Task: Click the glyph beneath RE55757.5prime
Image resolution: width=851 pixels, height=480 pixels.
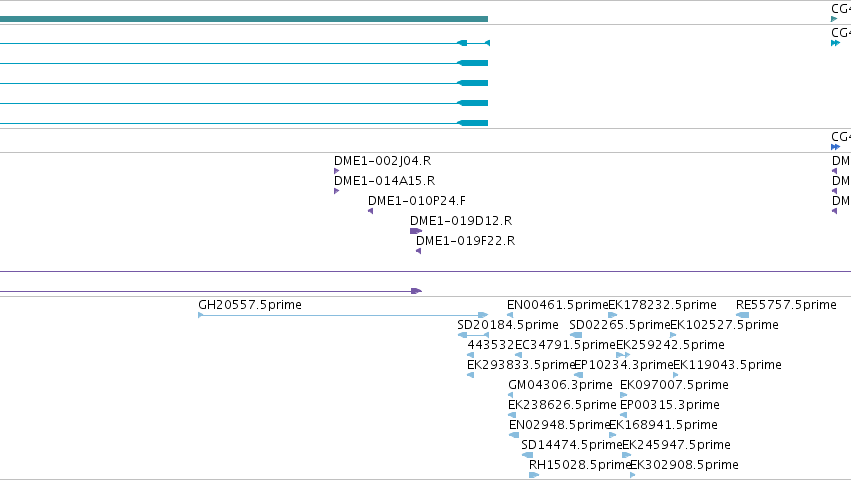Action: tap(742, 315)
